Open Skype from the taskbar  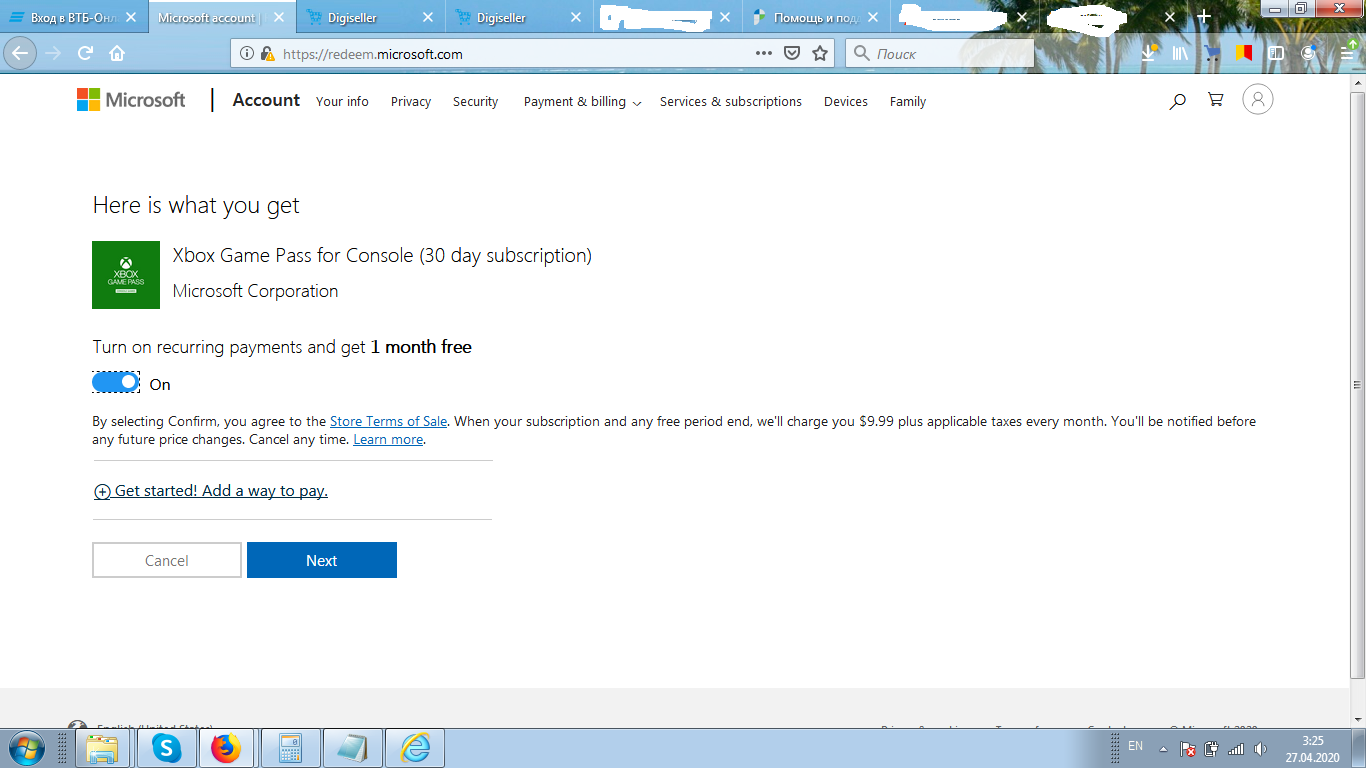(166, 748)
